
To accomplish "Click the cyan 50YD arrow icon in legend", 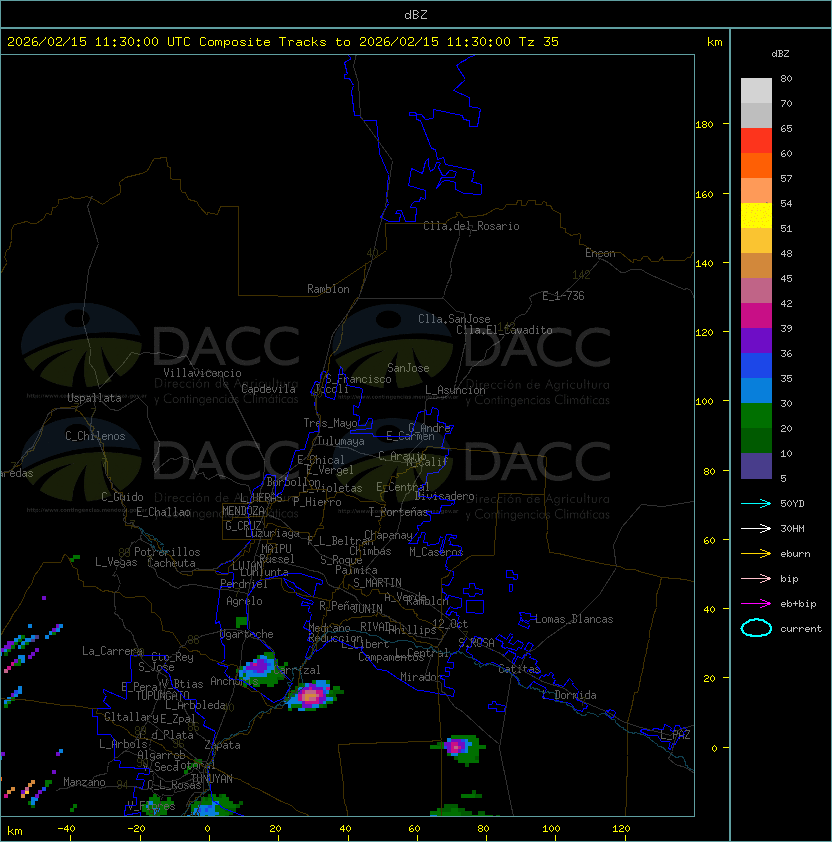I will point(756,503).
